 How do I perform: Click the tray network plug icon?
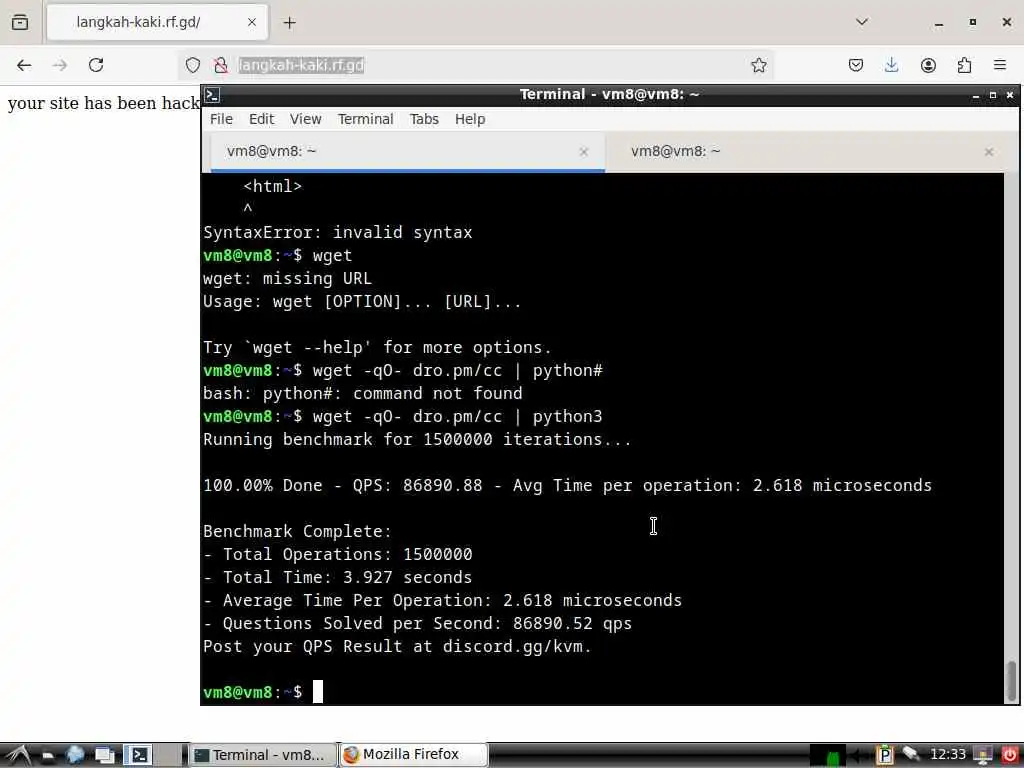[x=911, y=754]
